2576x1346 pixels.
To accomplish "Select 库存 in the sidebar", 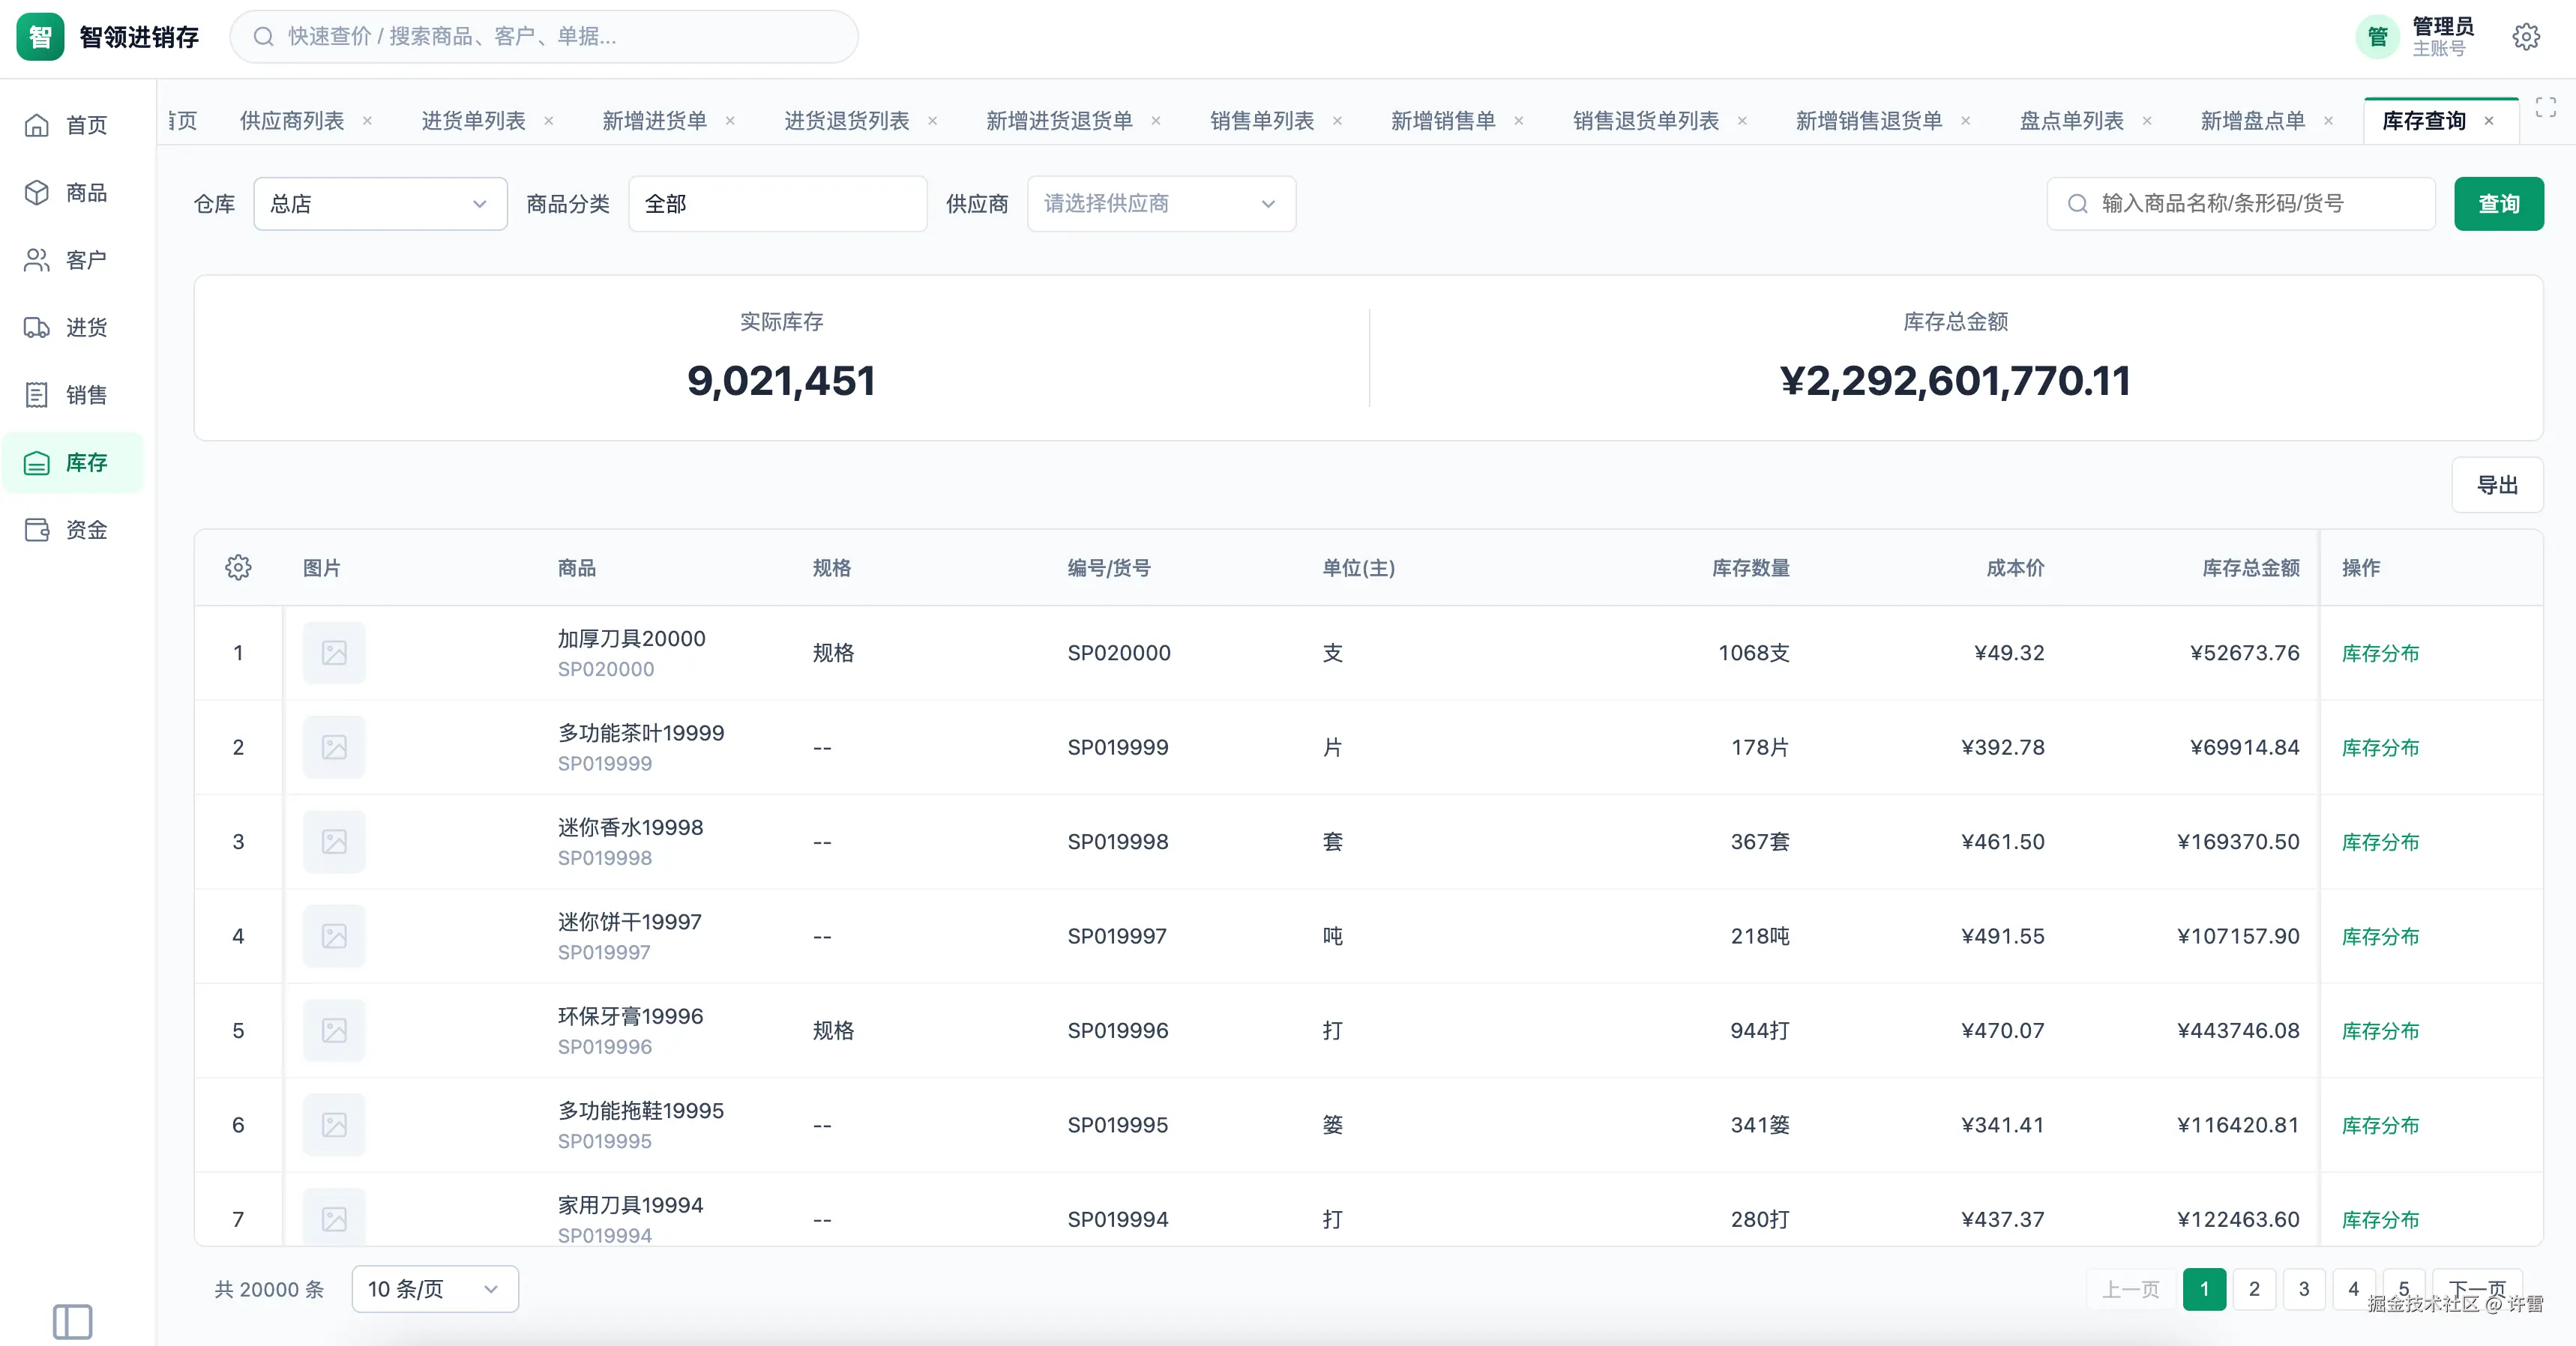I will point(72,462).
